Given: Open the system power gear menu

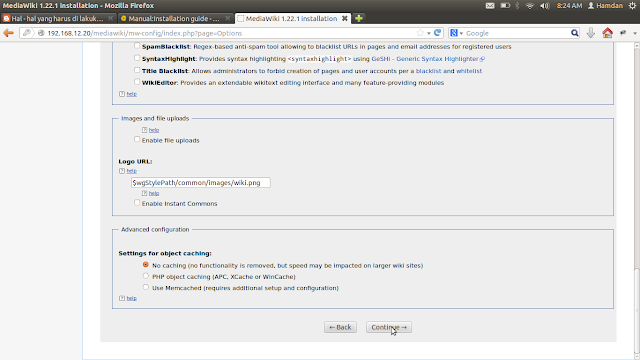Looking at the screenshot, I should tap(632, 6).
